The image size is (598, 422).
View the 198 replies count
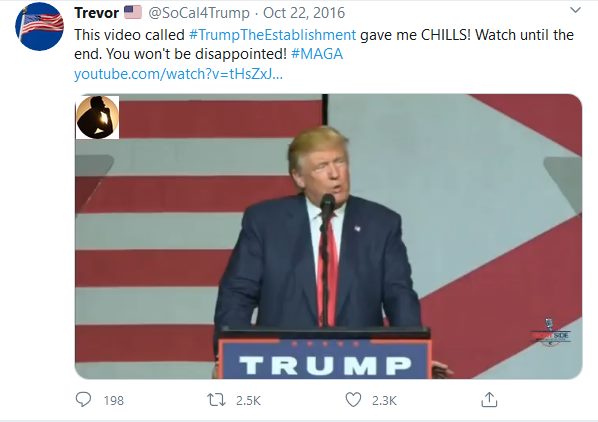point(114,400)
